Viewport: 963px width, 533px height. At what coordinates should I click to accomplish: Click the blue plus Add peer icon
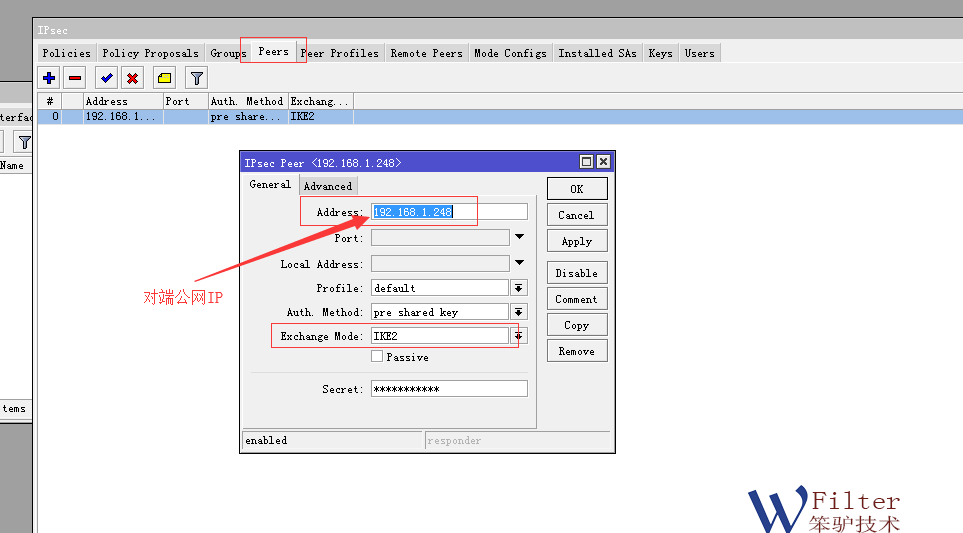(49, 78)
